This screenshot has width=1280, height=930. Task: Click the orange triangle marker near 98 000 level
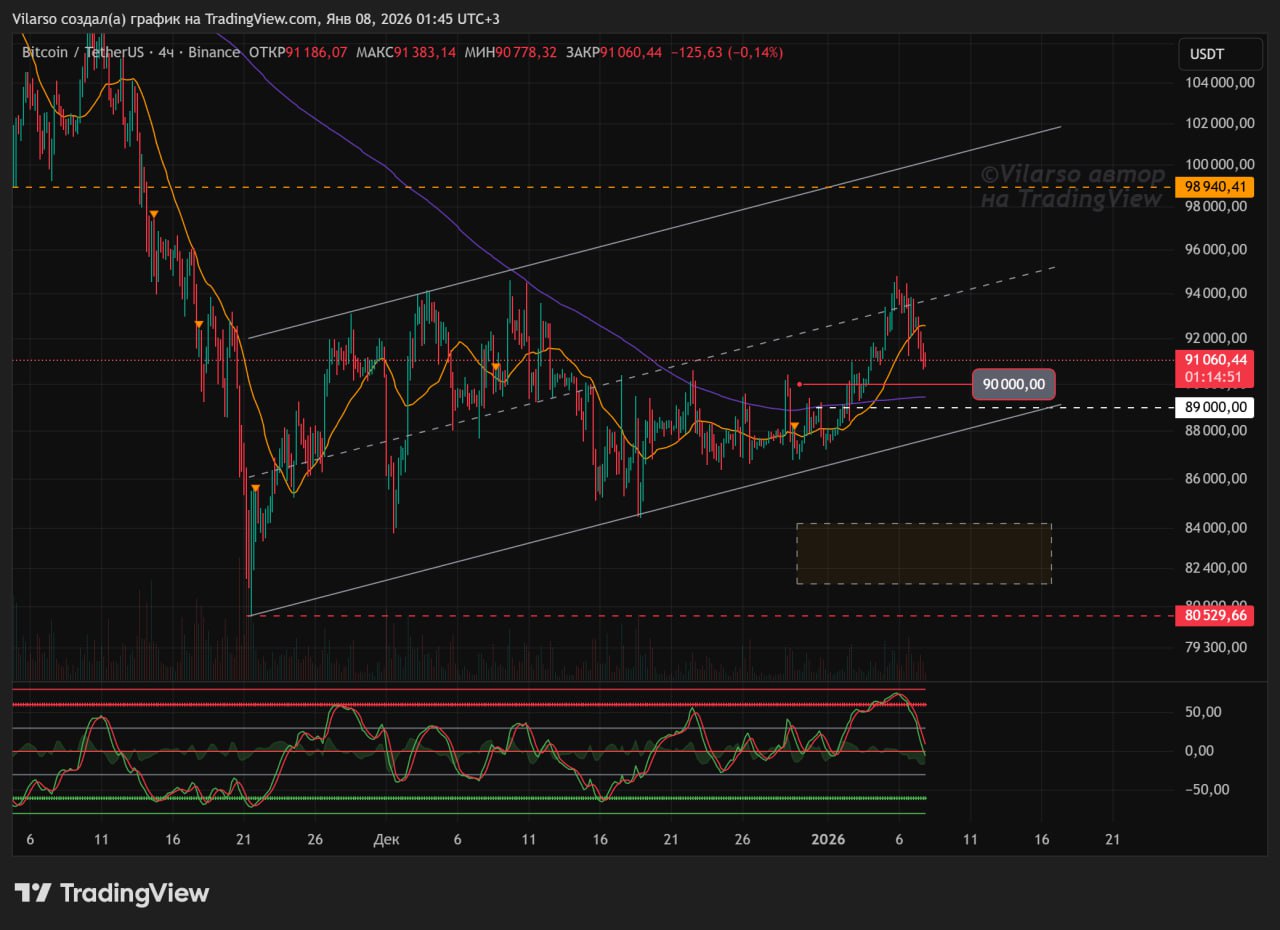154,215
